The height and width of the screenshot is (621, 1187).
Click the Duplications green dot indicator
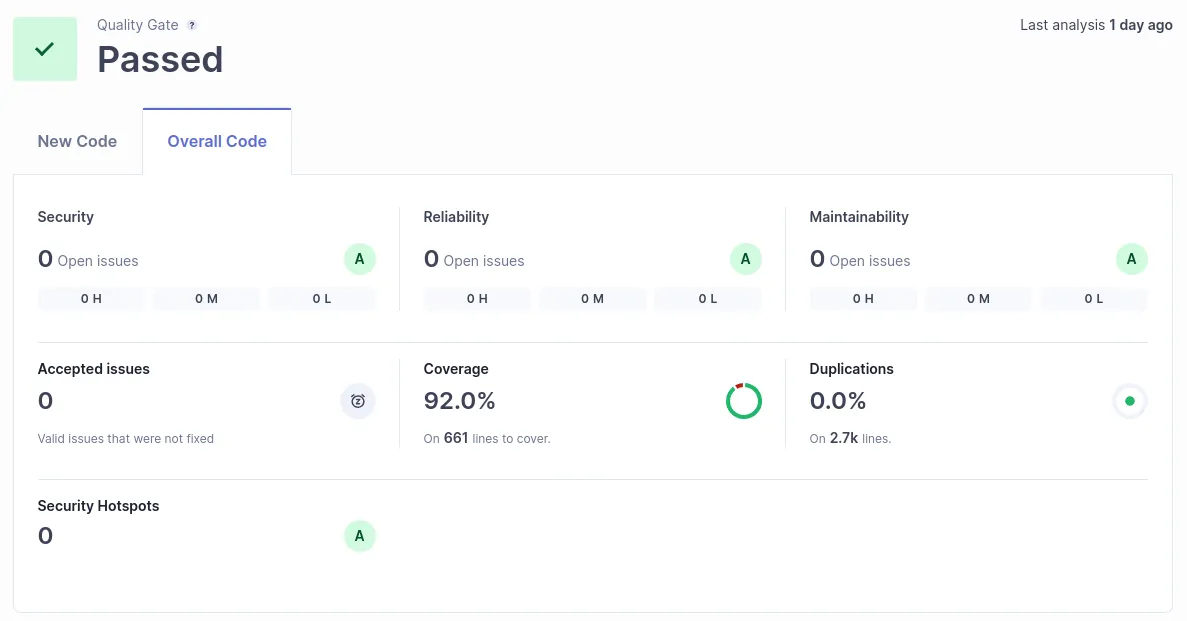coord(1130,401)
